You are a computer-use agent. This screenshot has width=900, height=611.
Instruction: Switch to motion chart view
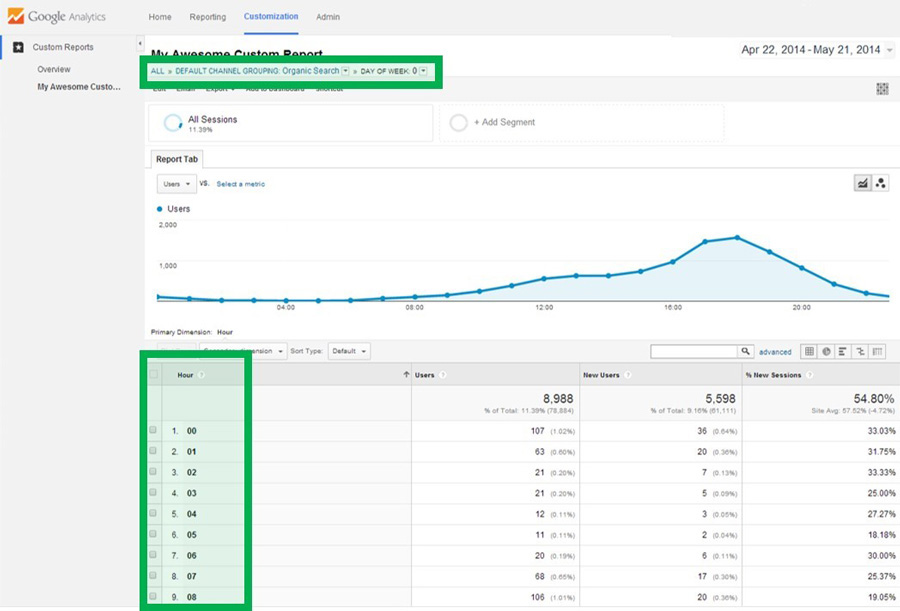click(x=880, y=183)
